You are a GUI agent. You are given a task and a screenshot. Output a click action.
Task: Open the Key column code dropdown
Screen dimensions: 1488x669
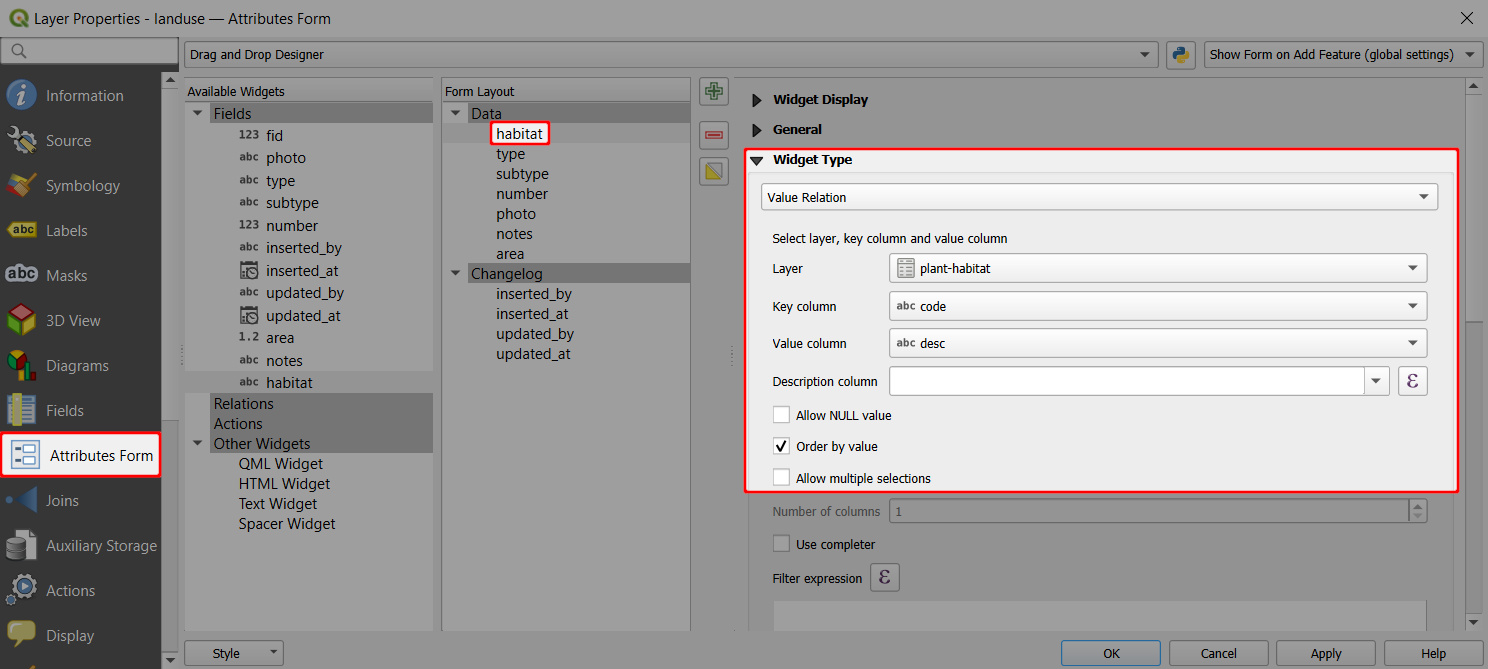pyautogui.click(x=1158, y=306)
